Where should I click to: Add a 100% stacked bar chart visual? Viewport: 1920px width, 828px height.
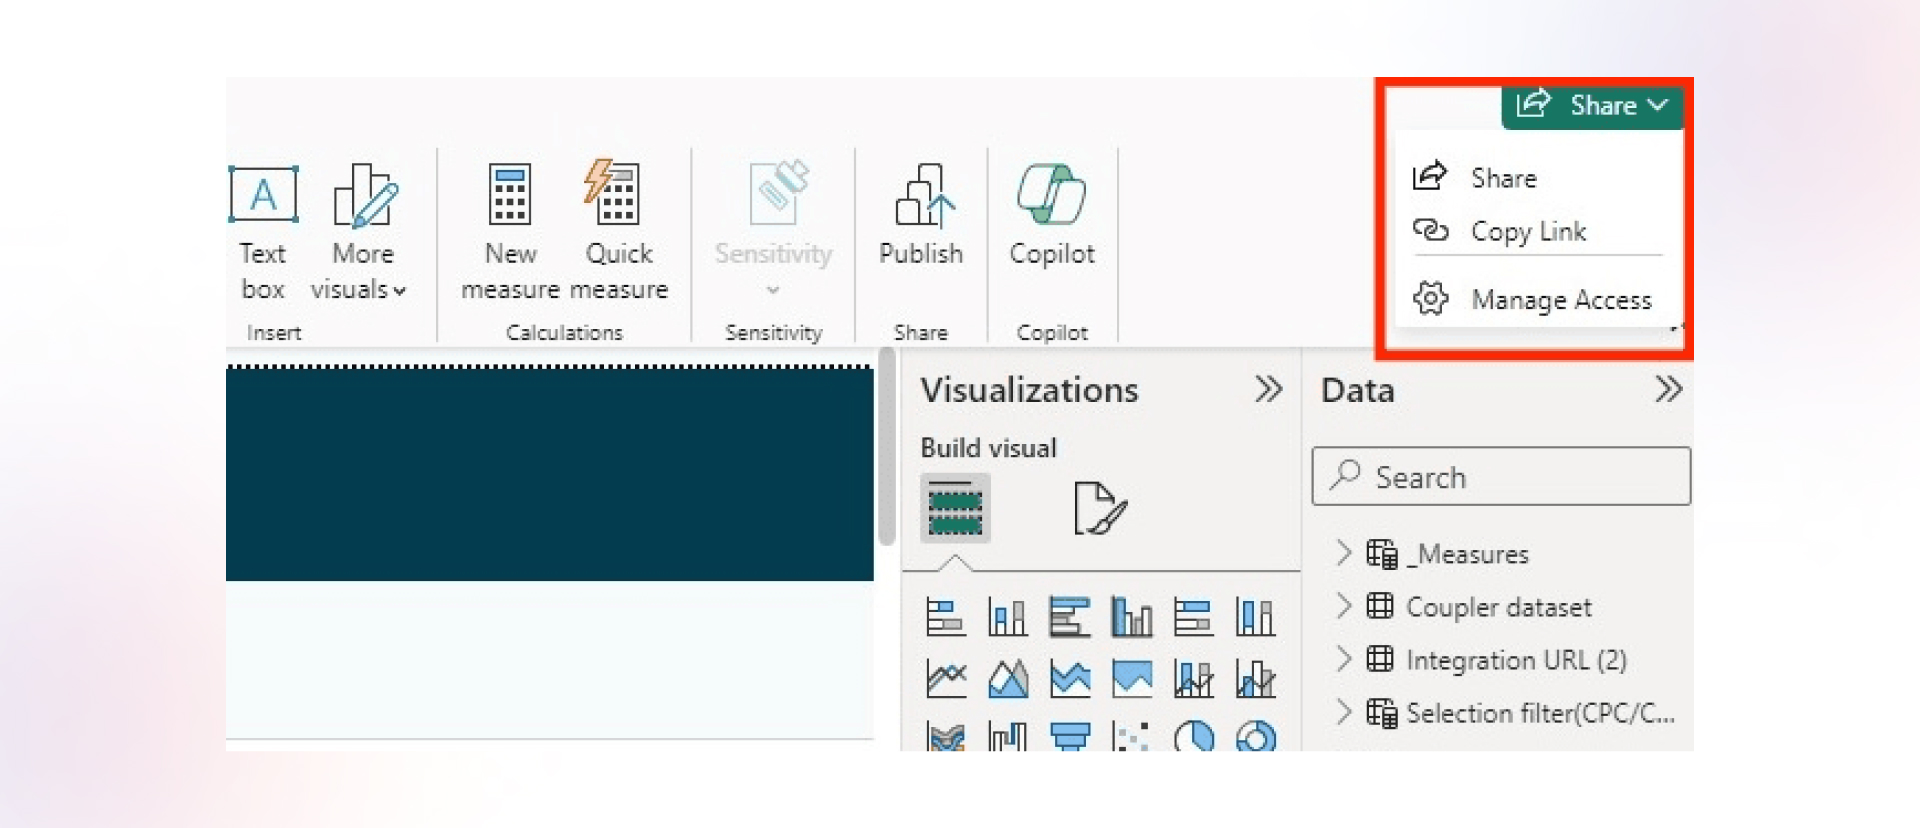tap(1193, 617)
